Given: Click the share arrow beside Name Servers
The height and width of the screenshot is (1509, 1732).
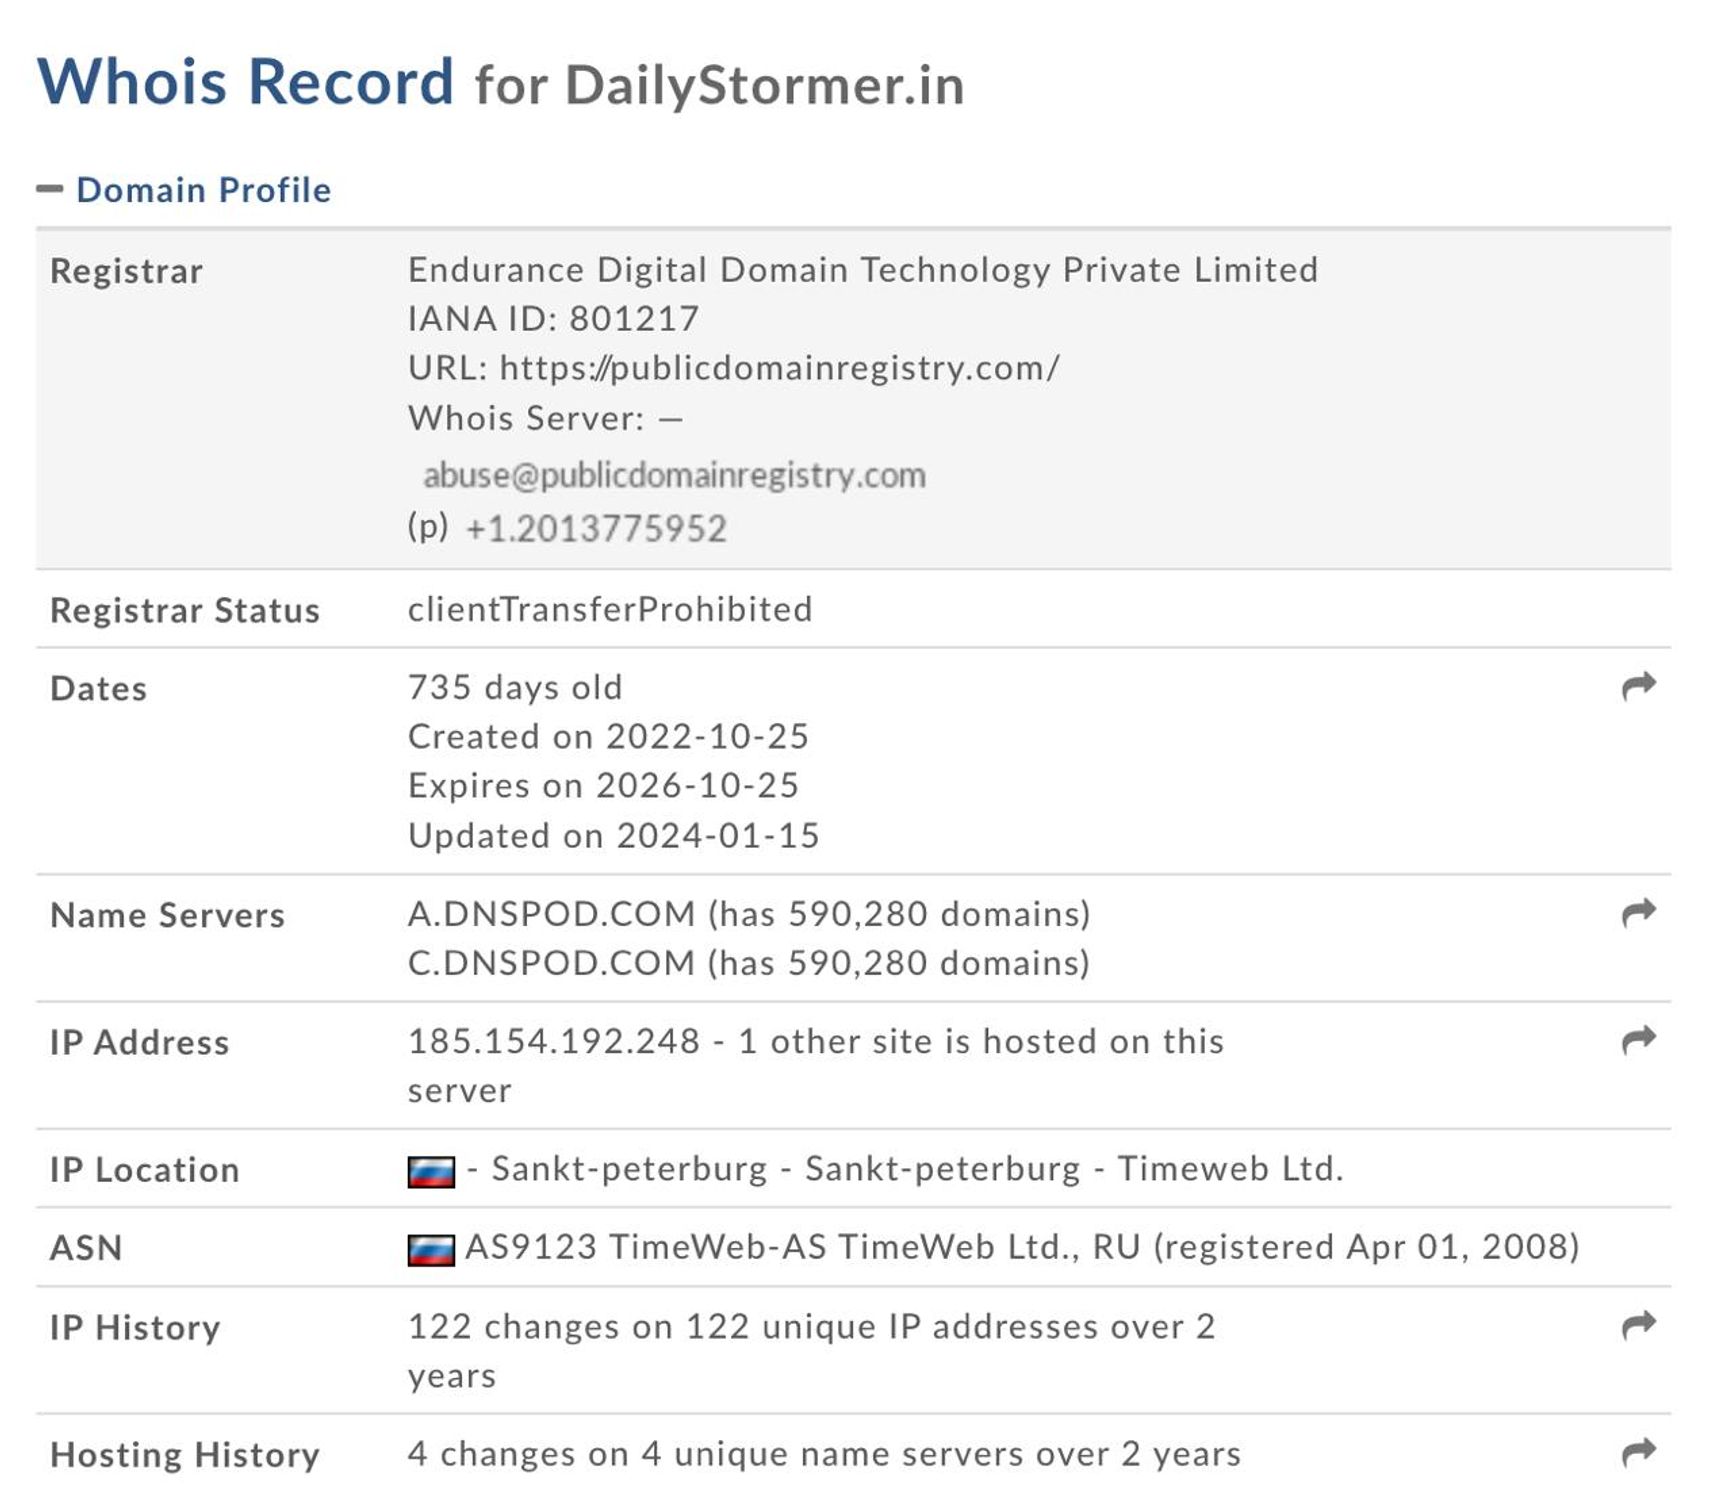Looking at the screenshot, I should coord(1638,913).
